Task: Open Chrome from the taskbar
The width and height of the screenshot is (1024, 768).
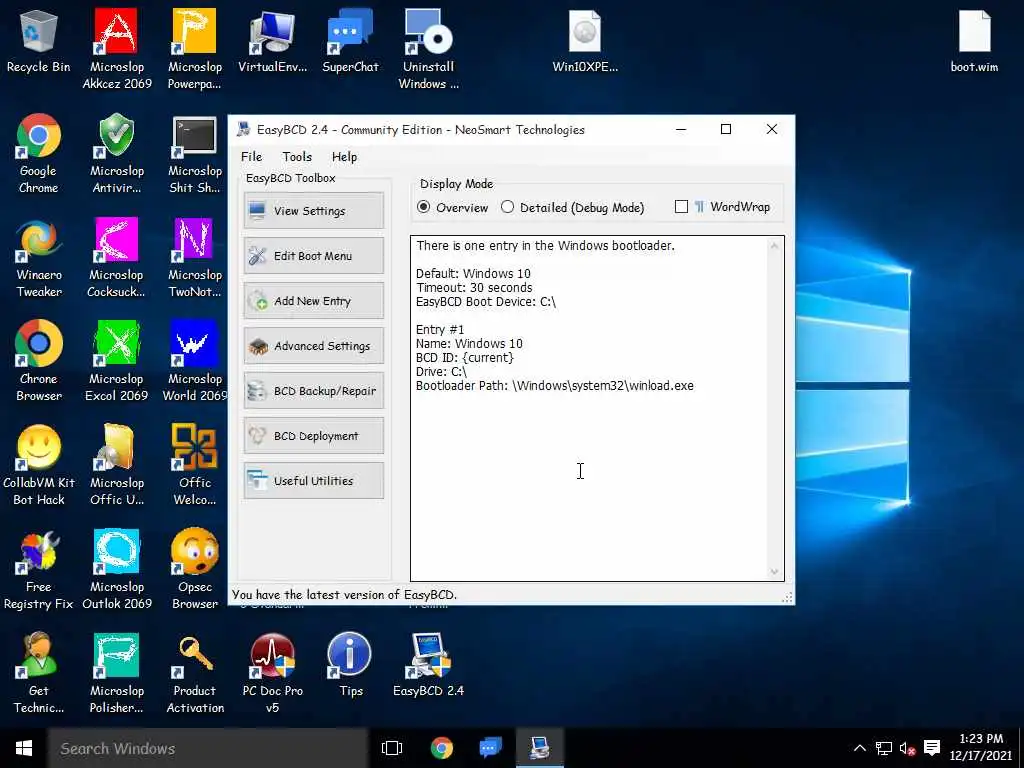Action: (x=442, y=748)
